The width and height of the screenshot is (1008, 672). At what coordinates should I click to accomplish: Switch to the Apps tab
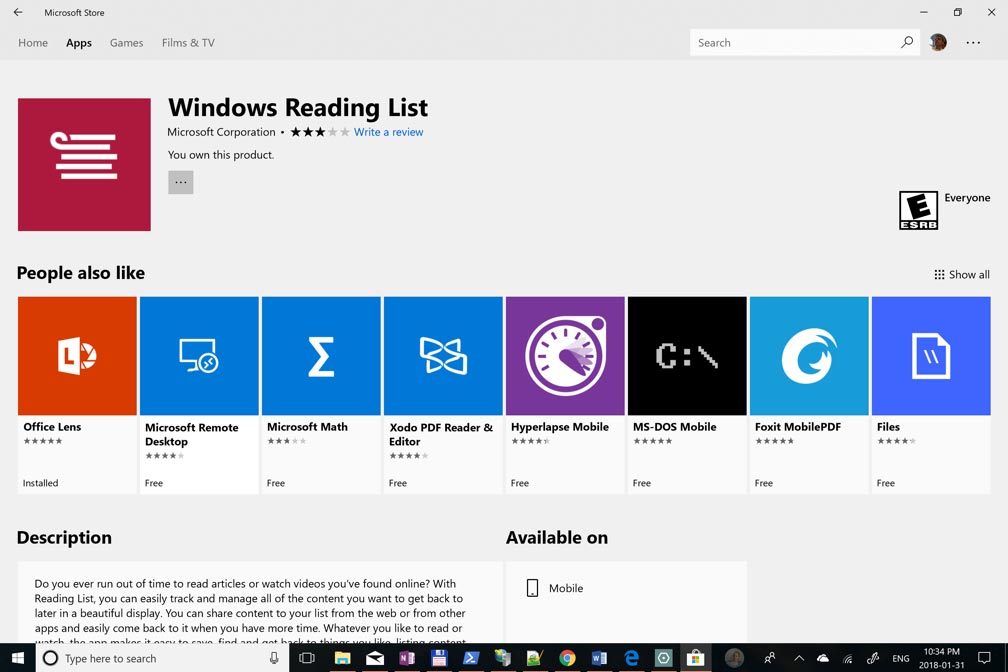coord(79,43)
